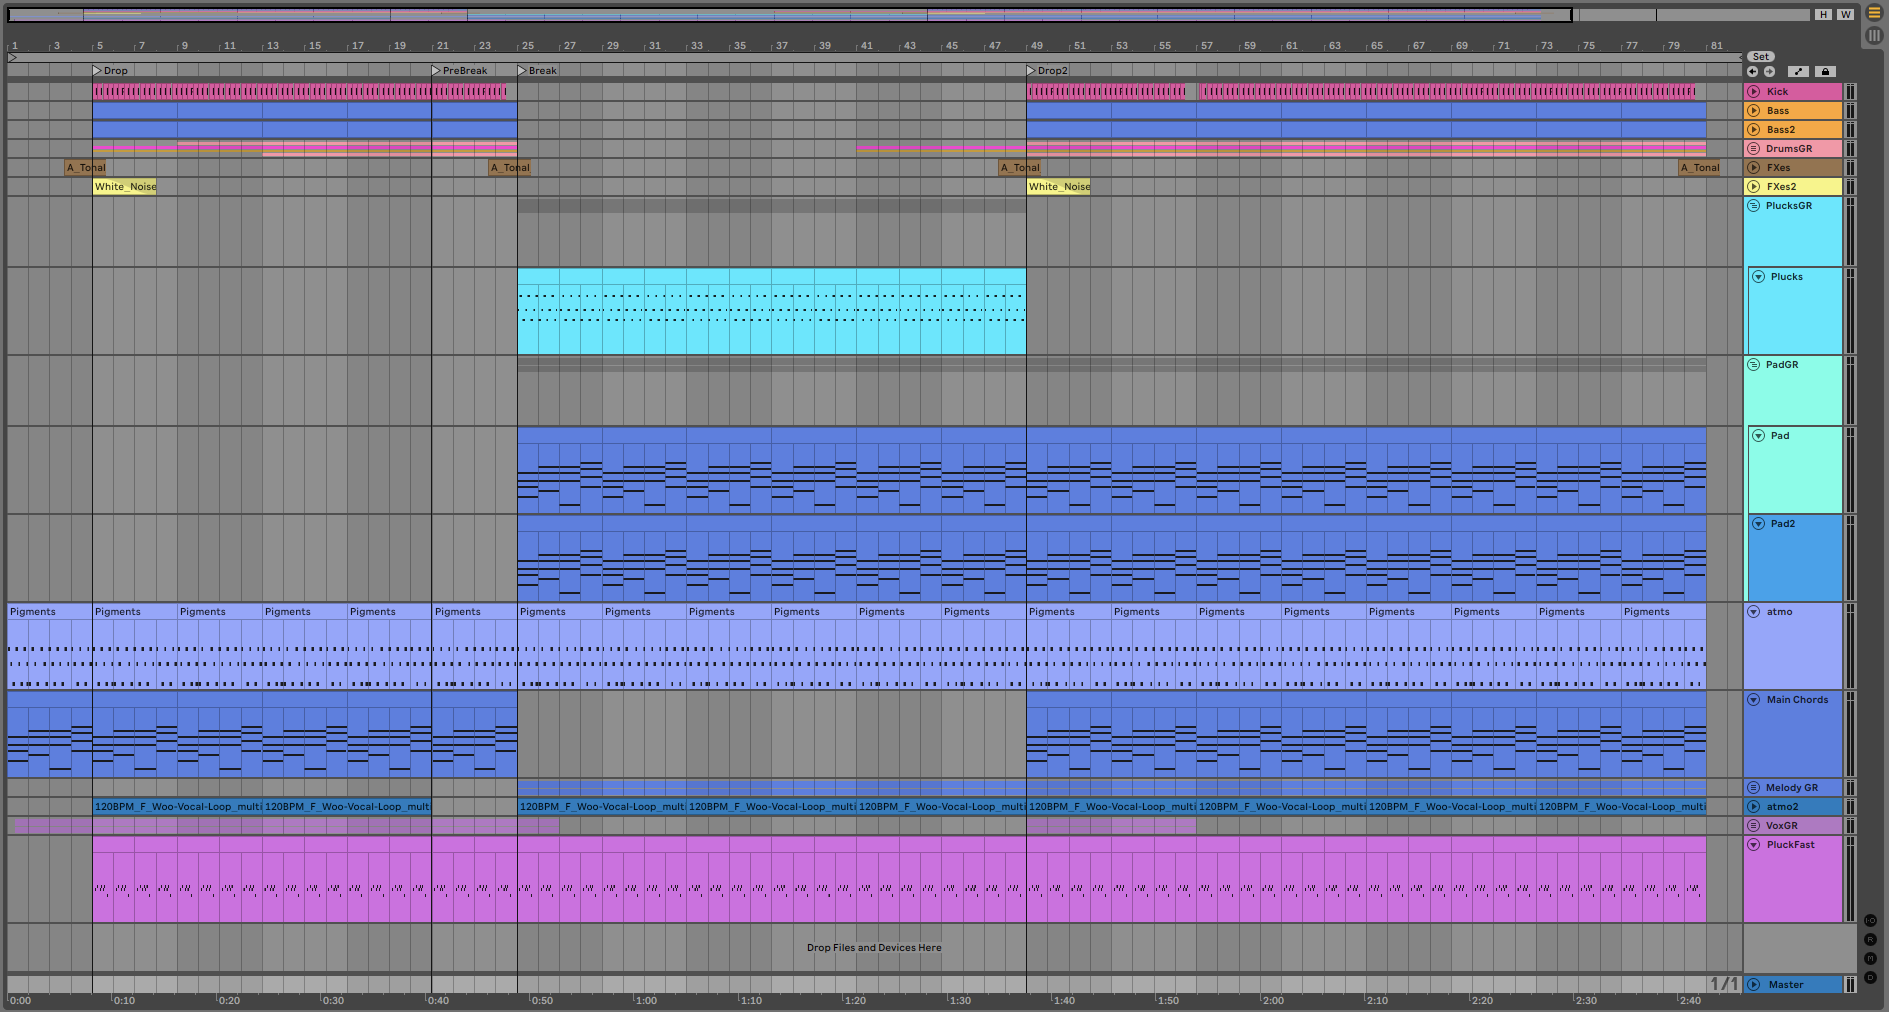Collapse the Pad2 track
This screenshot has width=1889, height=1012.
coord(1759,524)
